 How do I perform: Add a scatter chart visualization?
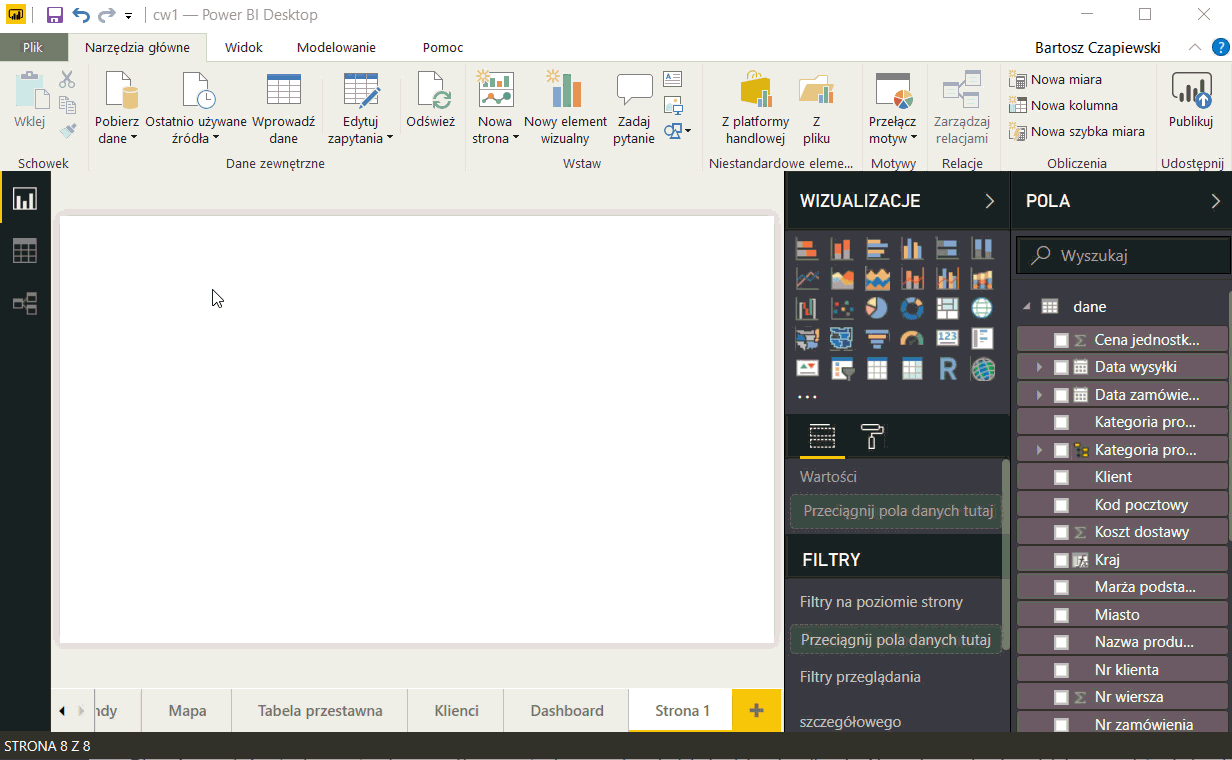click(842, 309)
